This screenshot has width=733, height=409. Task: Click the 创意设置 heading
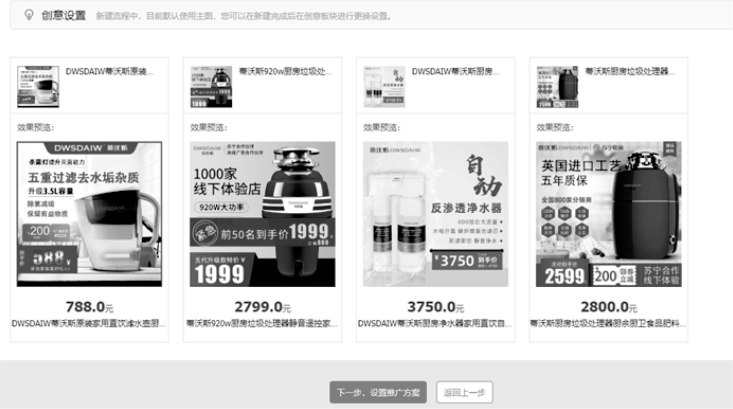(x=64, y=15)
